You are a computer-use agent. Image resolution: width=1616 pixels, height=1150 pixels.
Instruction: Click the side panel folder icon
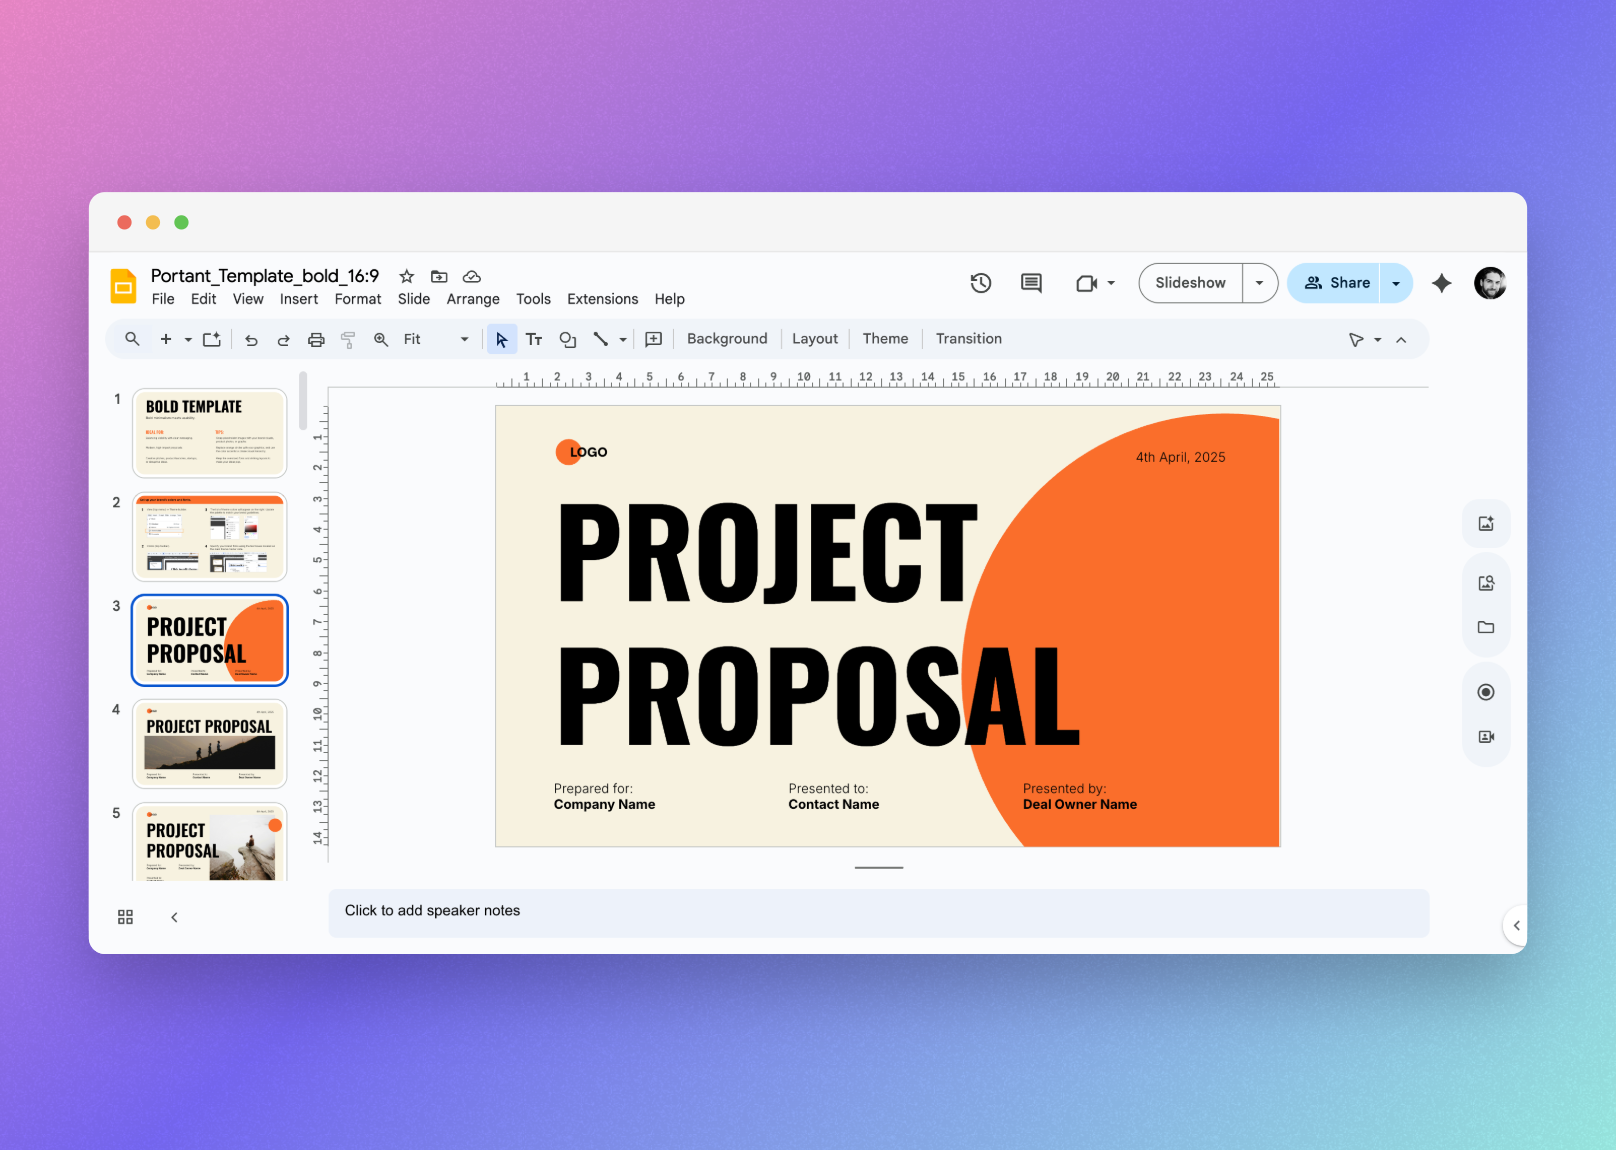click(x=1486, y=627)
